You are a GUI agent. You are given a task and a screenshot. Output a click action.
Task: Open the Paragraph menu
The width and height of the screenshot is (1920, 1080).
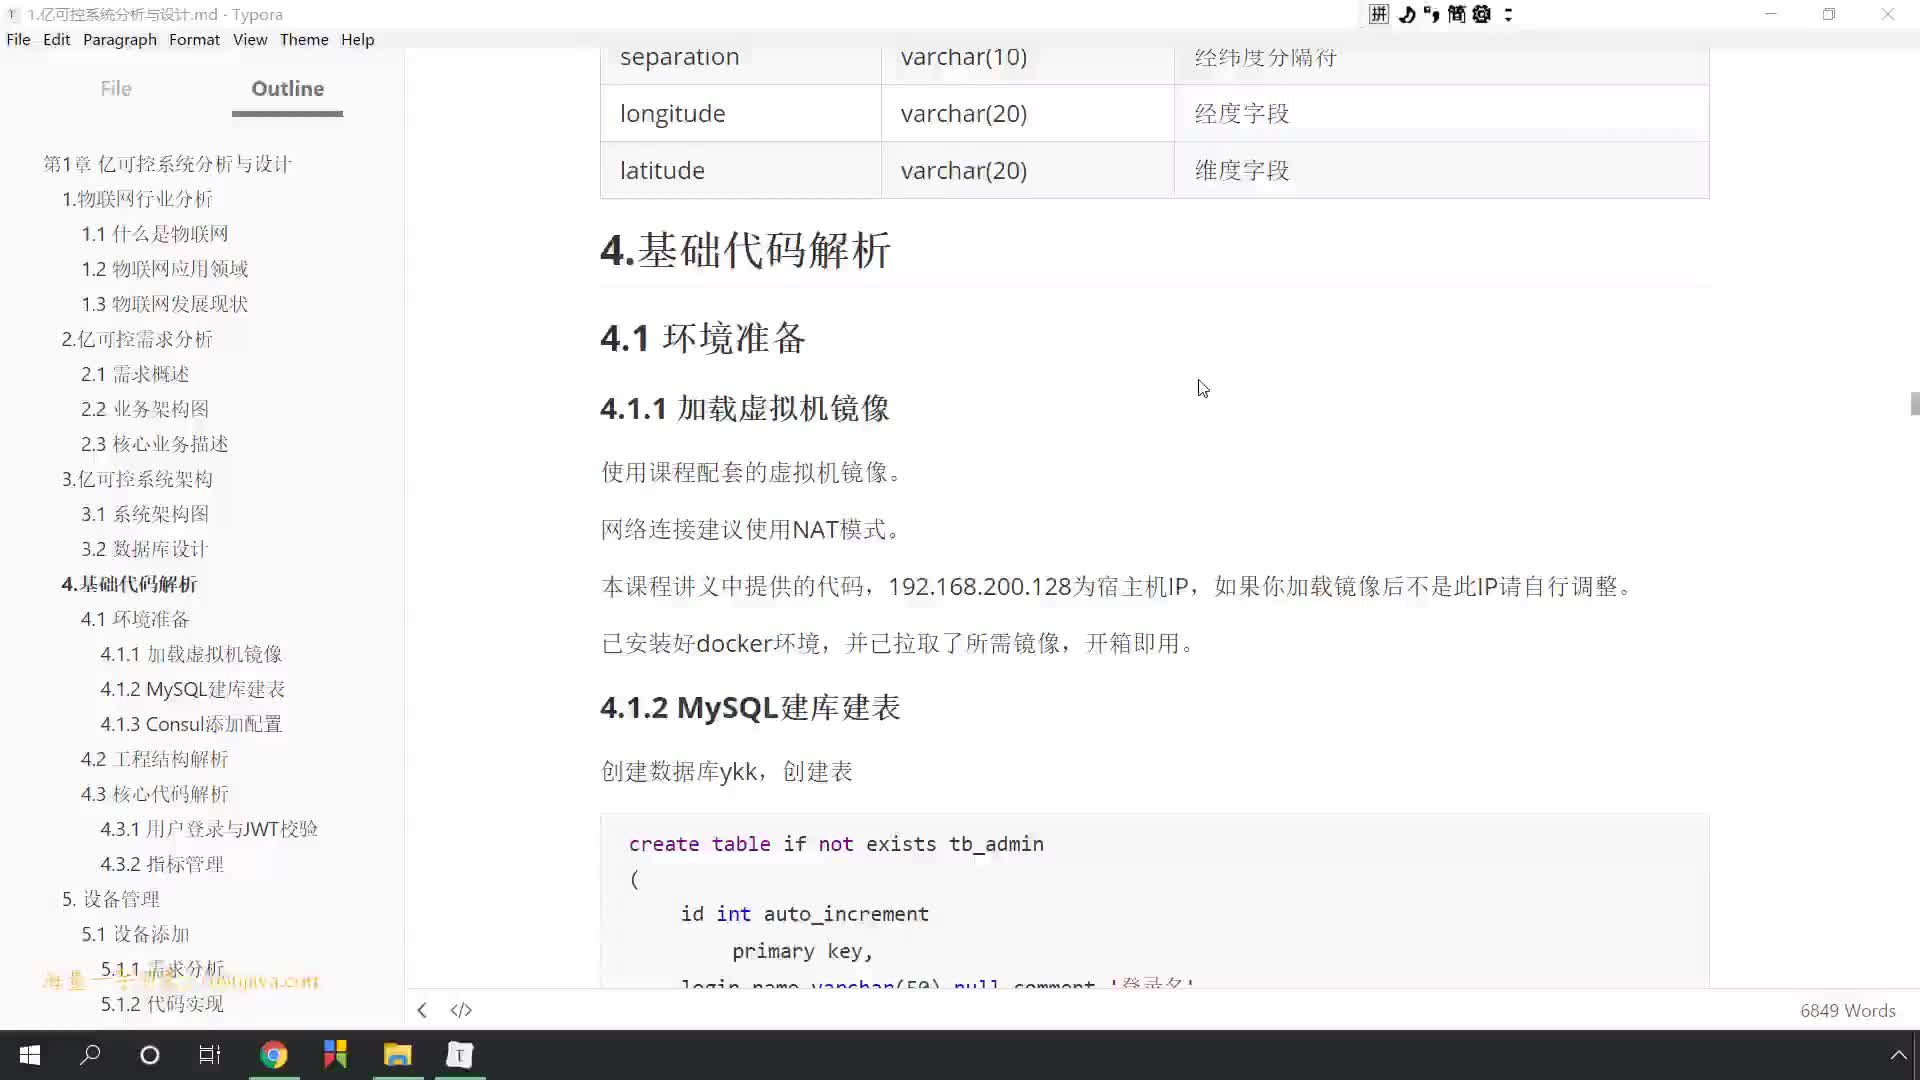pos(120,39)
